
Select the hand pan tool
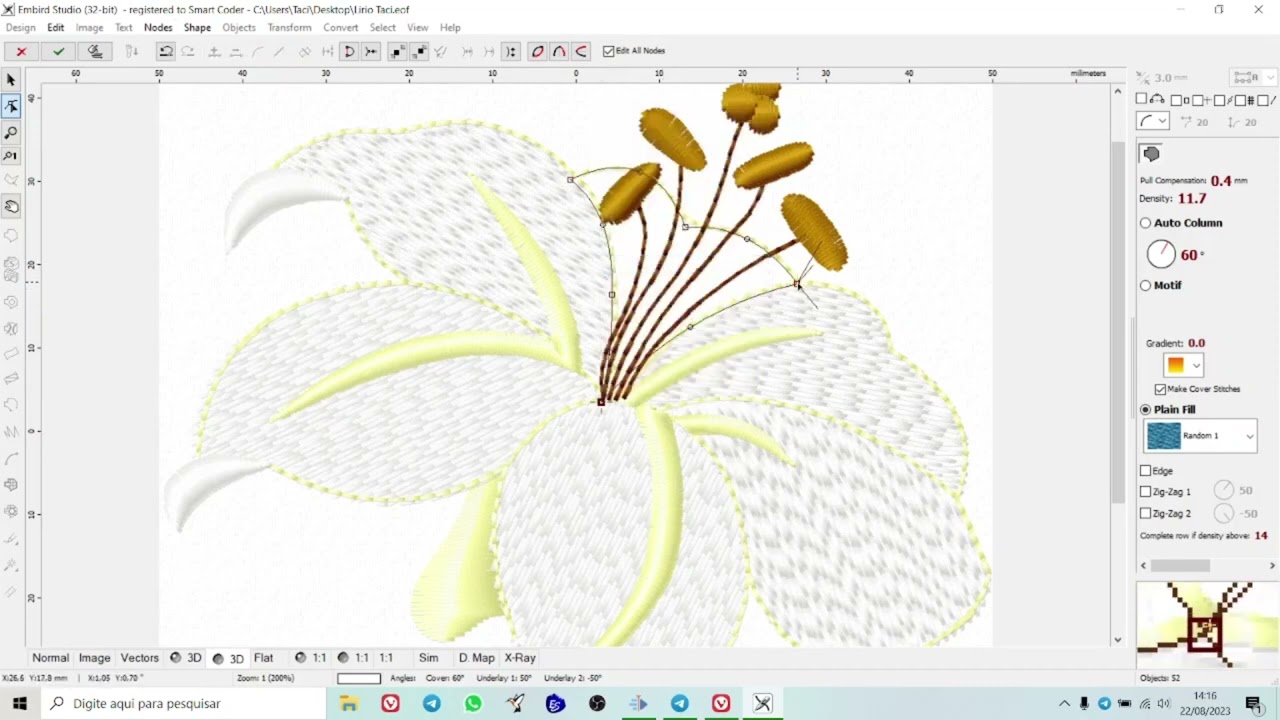pyautogui.click(x=11, y=207)
